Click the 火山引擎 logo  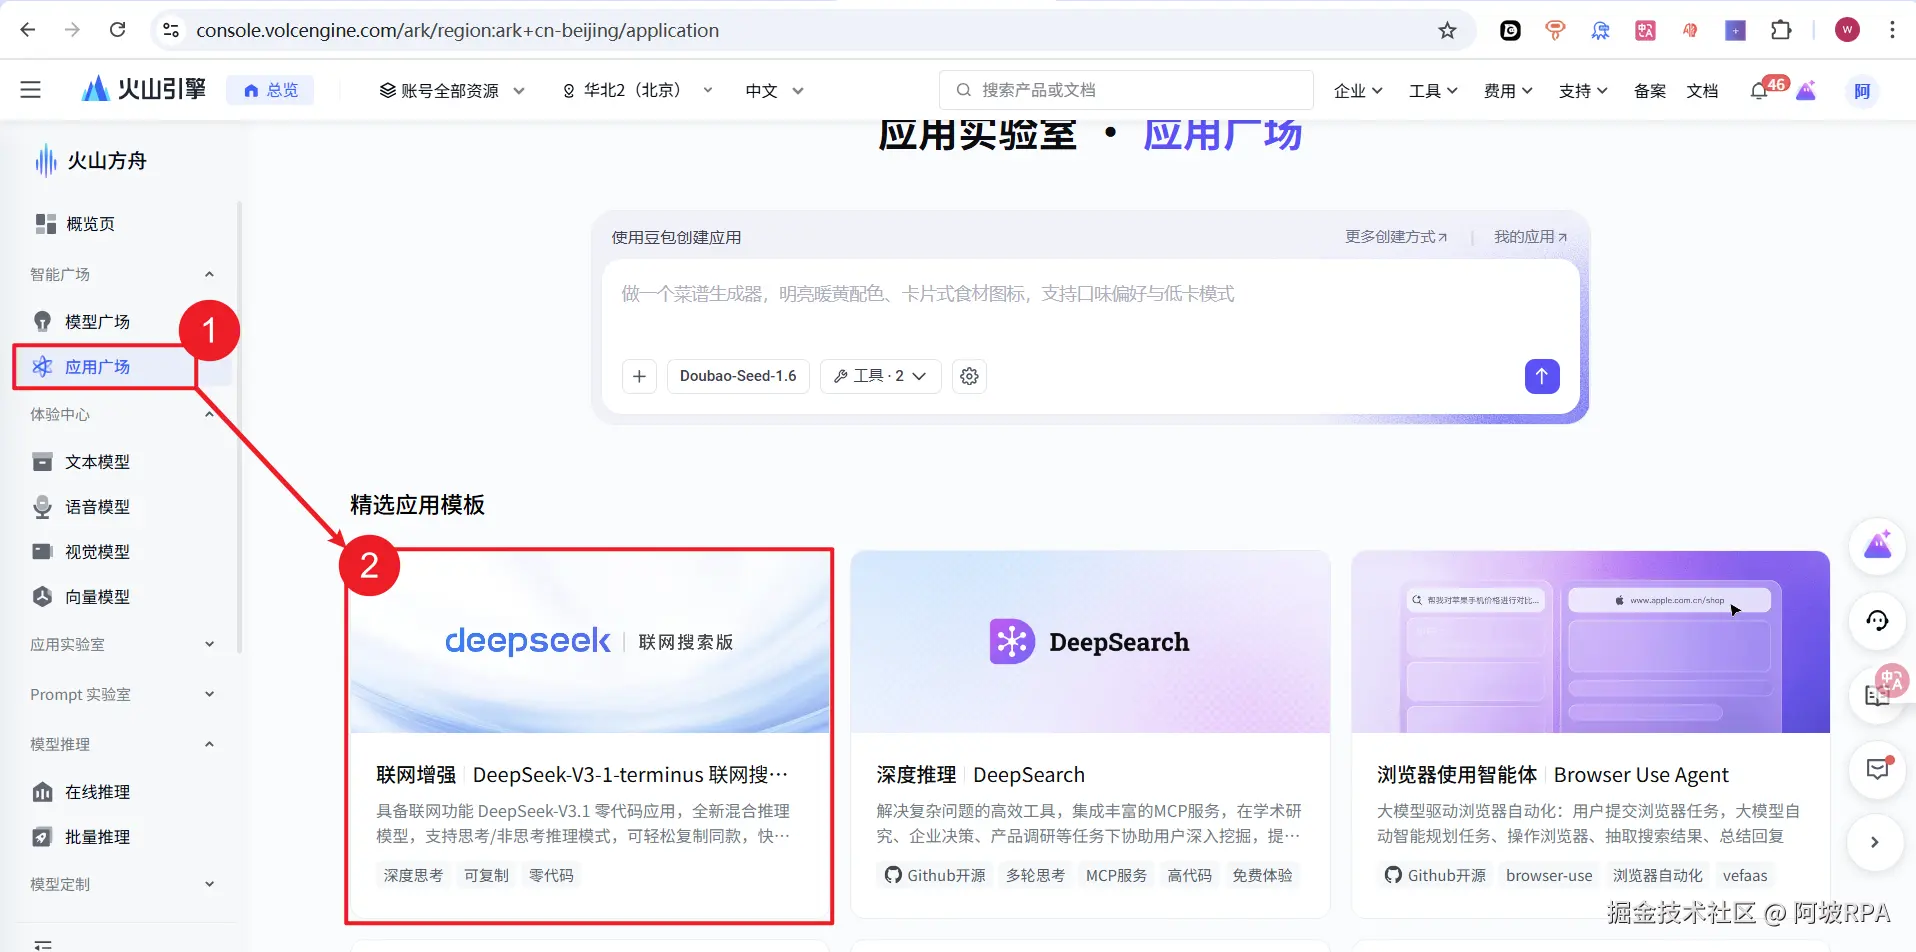tap(144, 90)
